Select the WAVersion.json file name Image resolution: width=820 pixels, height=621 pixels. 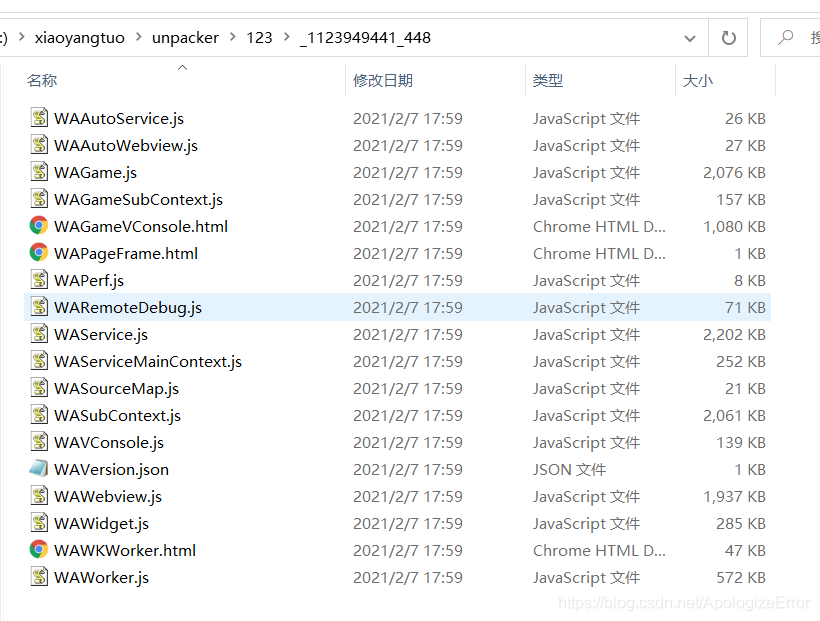point(111,469)
